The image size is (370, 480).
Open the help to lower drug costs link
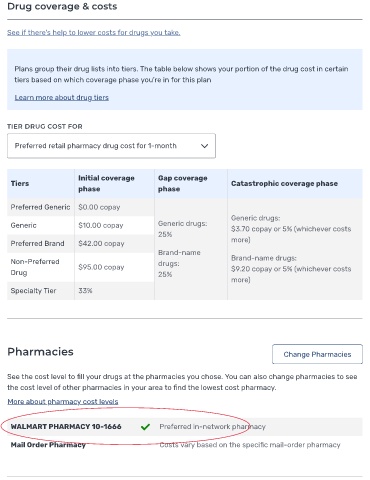coord(94,32)
